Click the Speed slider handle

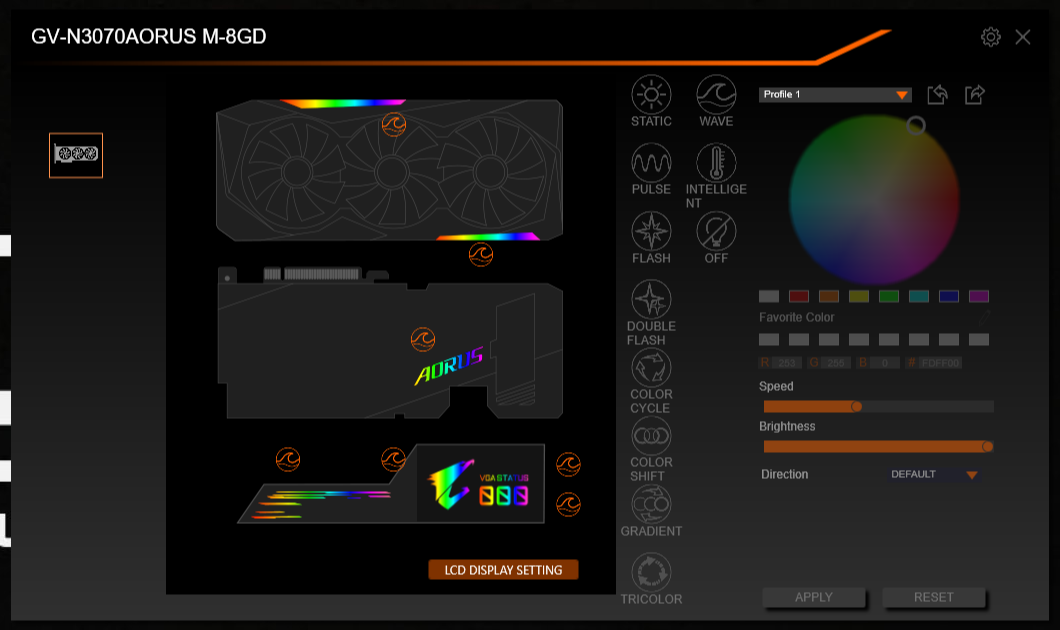(857, 406)
